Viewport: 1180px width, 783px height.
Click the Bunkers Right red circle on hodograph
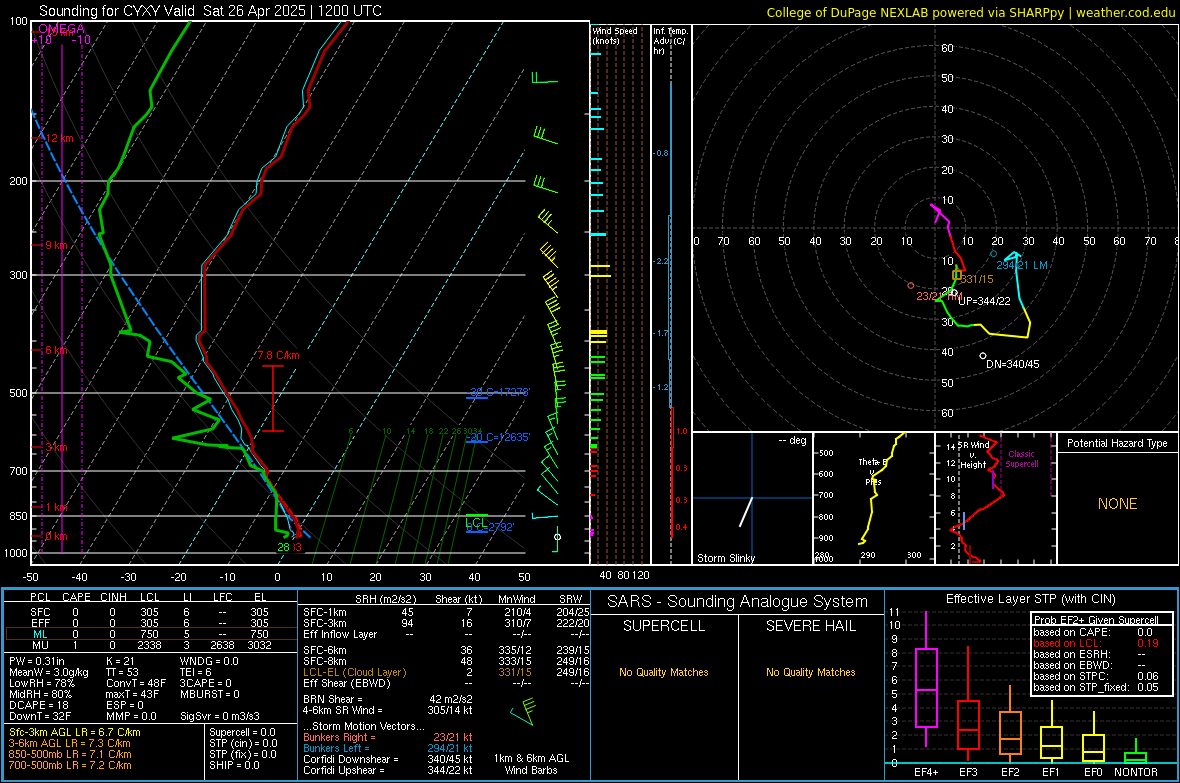pyautogui.click(x=911, y=285)
